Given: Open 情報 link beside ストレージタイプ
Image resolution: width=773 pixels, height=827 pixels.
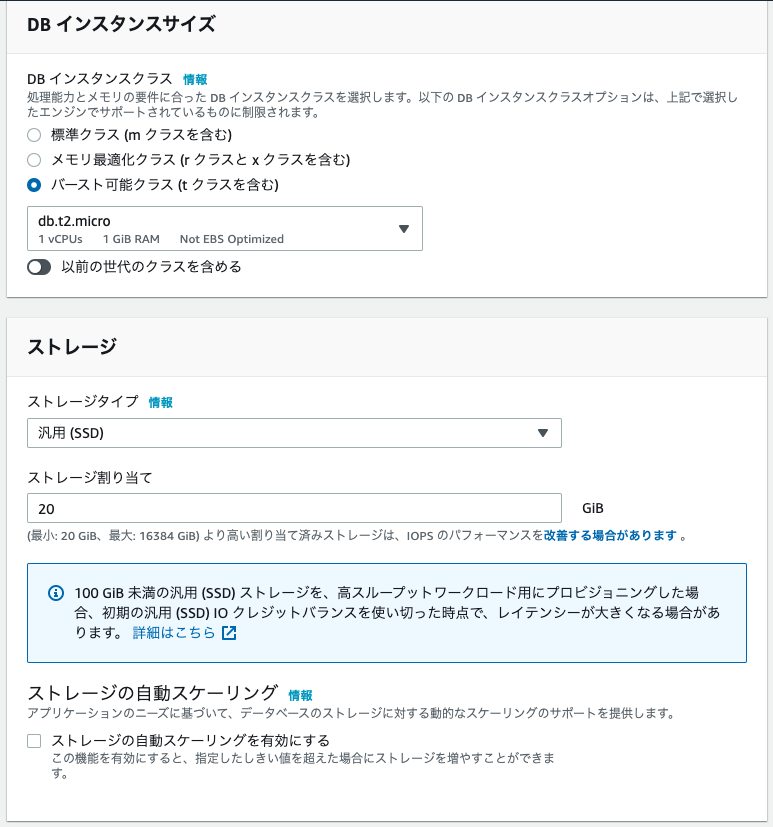Looking at the screenshot, I should [161, 402].
